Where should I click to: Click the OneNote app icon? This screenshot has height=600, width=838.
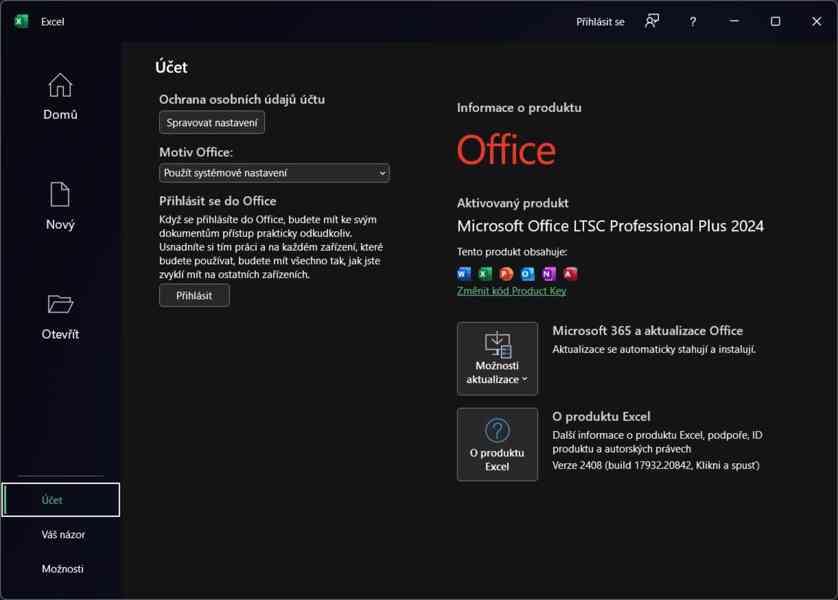coord(549,274)
